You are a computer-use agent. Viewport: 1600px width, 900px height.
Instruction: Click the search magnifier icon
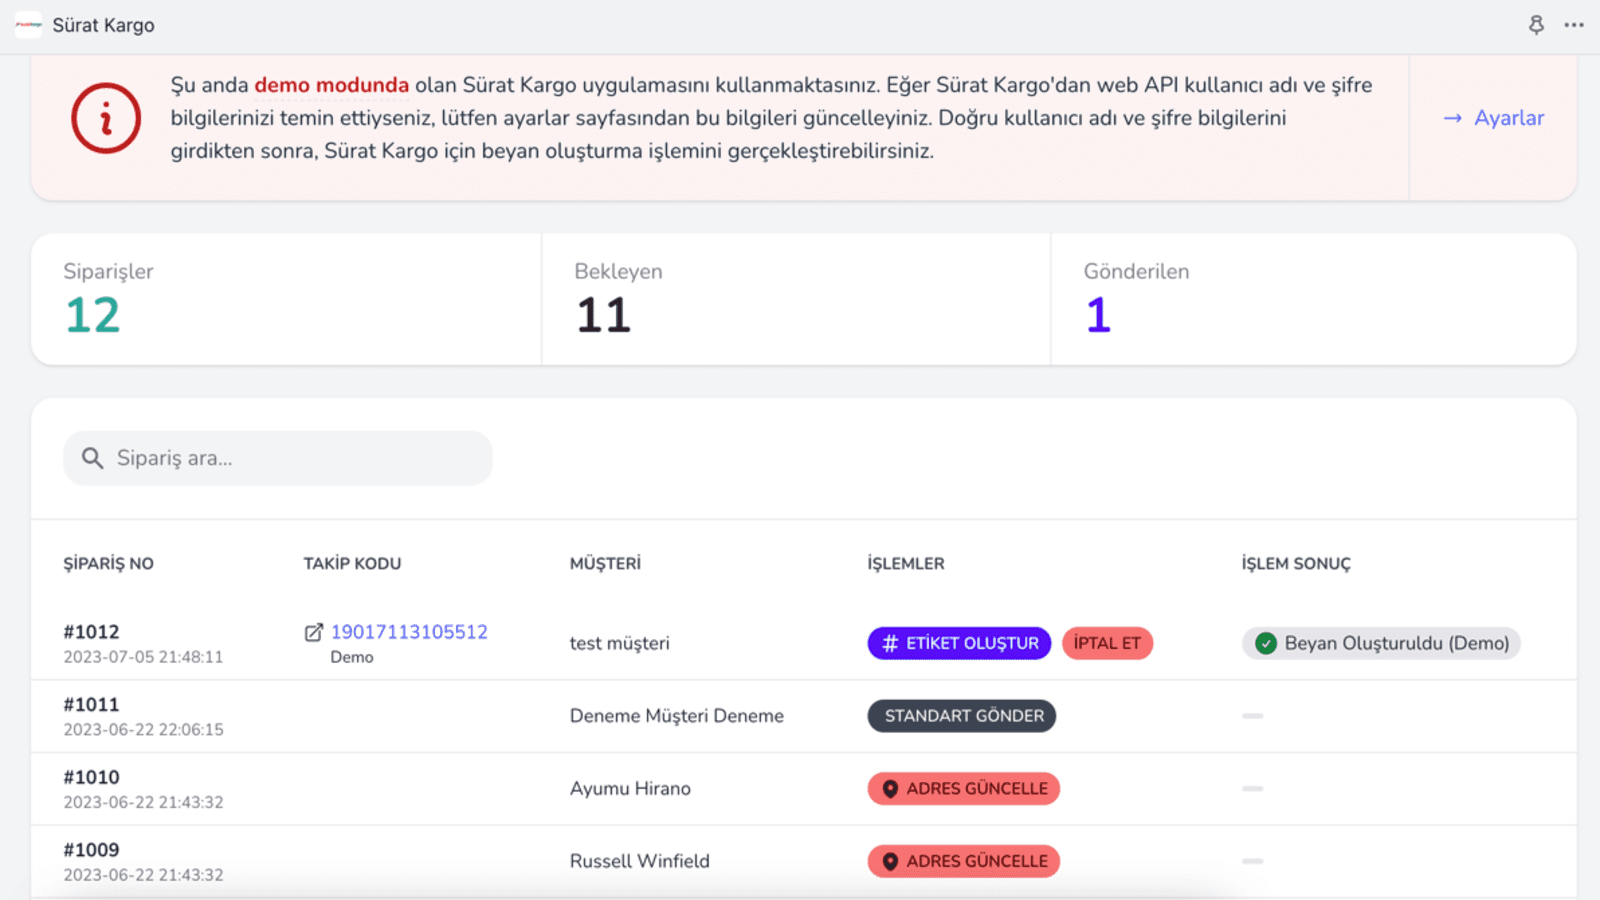[x=93, y=458]
